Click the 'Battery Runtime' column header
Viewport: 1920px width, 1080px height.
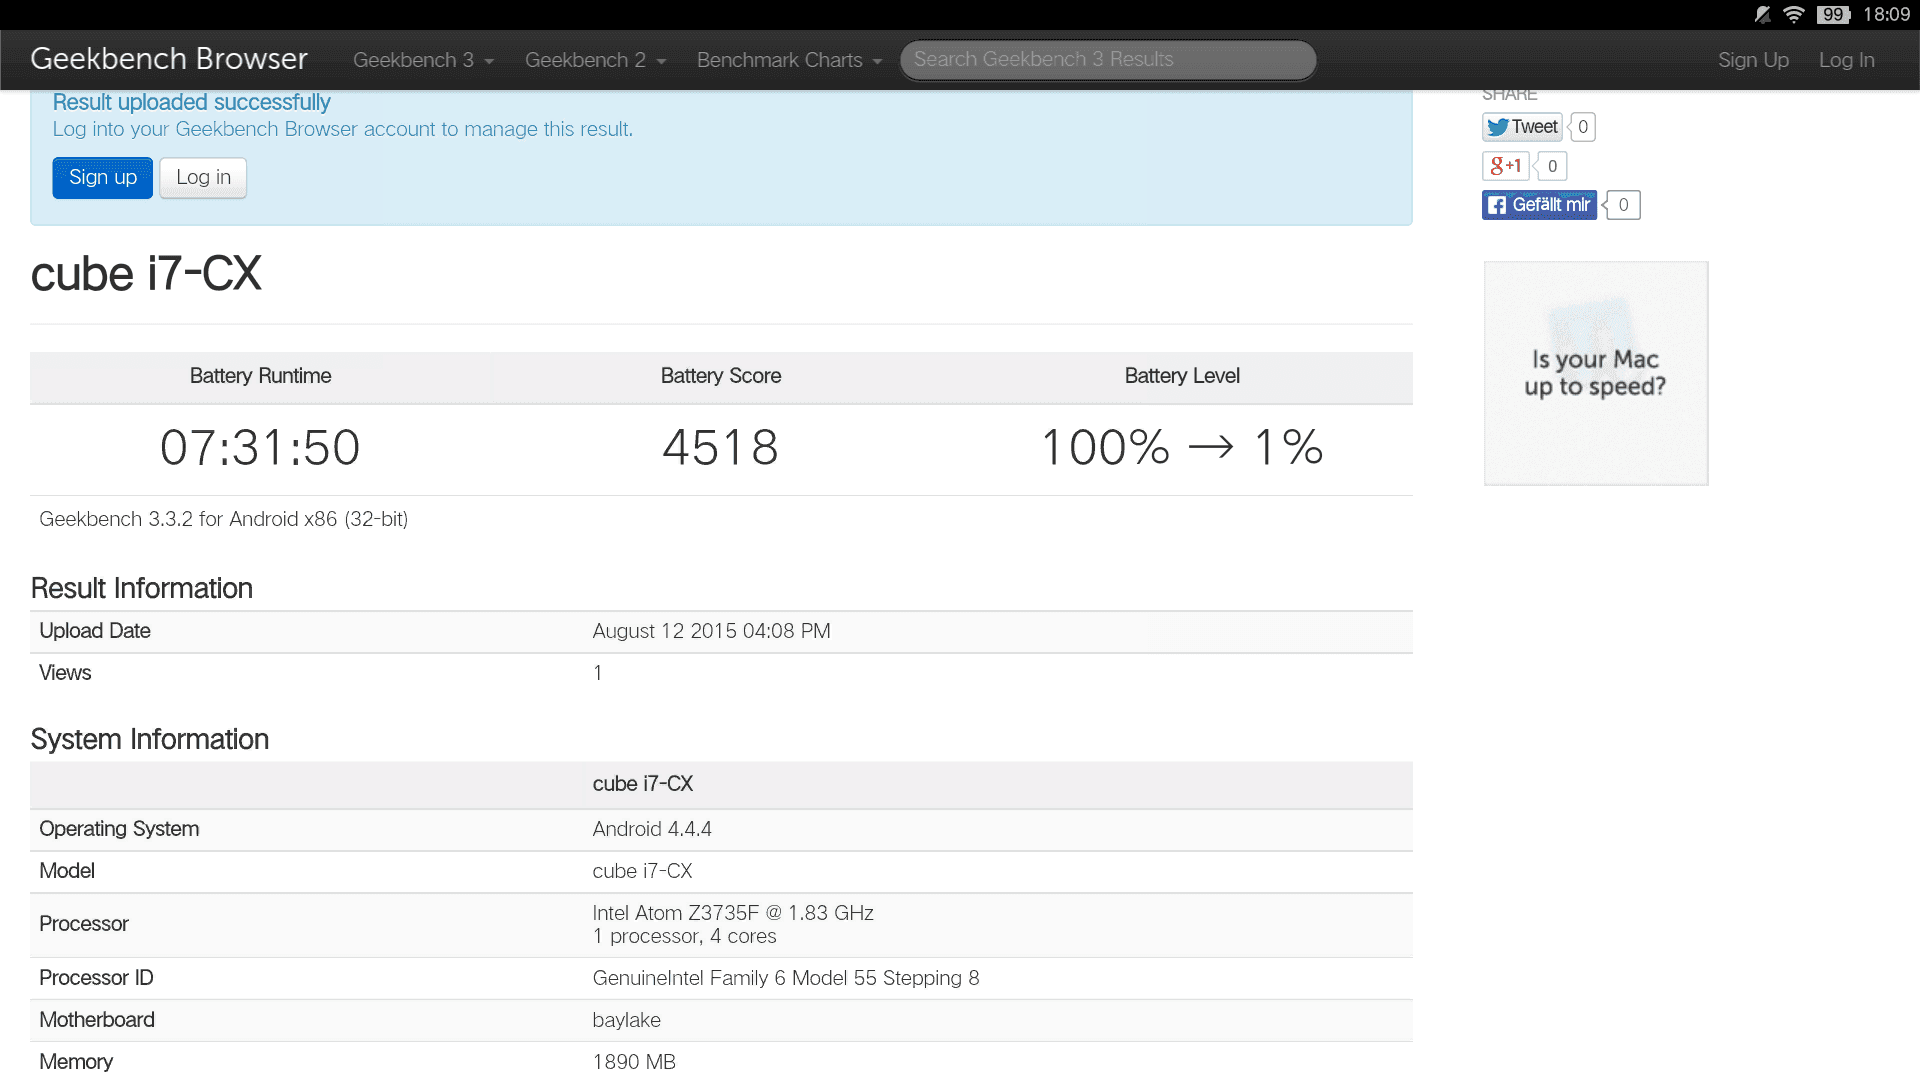(260, 376)
